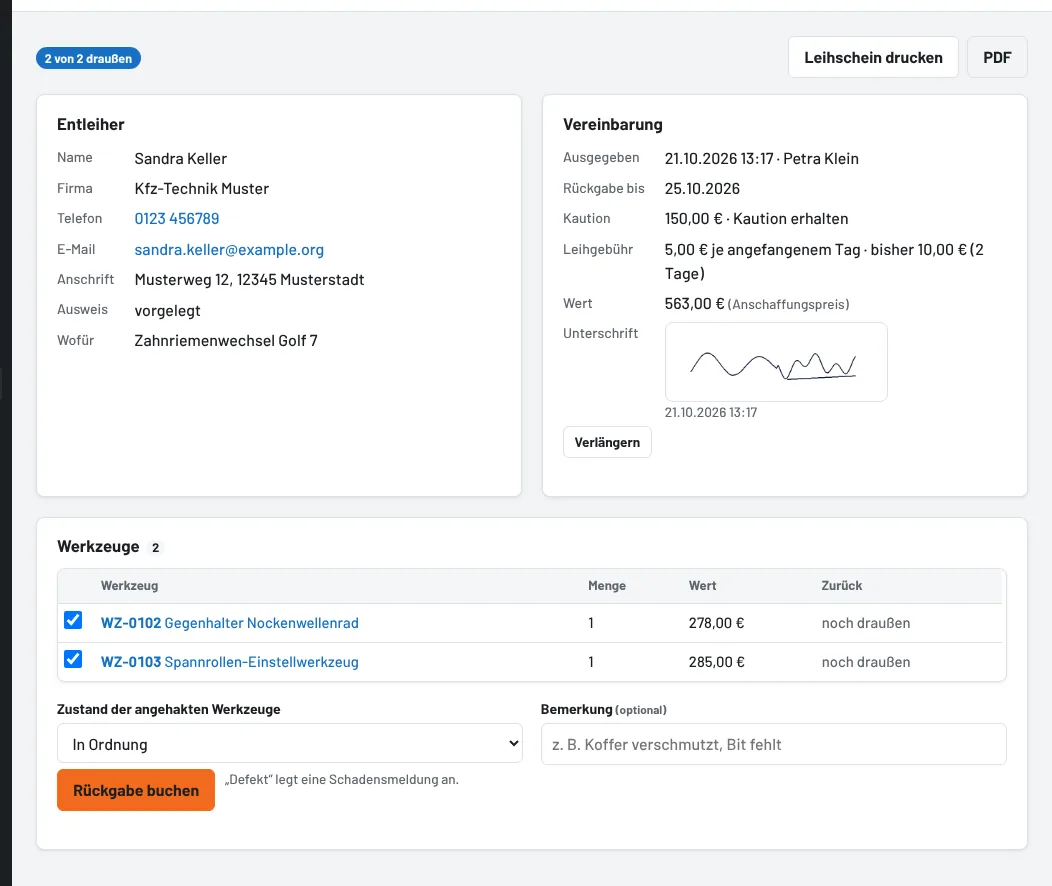1052x886 pixels.
Task: Click the Entleiher card heading
Action: pos(91,125)
